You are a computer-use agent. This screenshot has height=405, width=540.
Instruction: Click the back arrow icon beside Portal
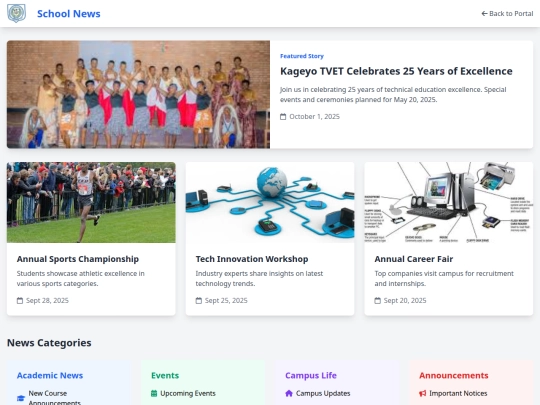tap(484, 13)
